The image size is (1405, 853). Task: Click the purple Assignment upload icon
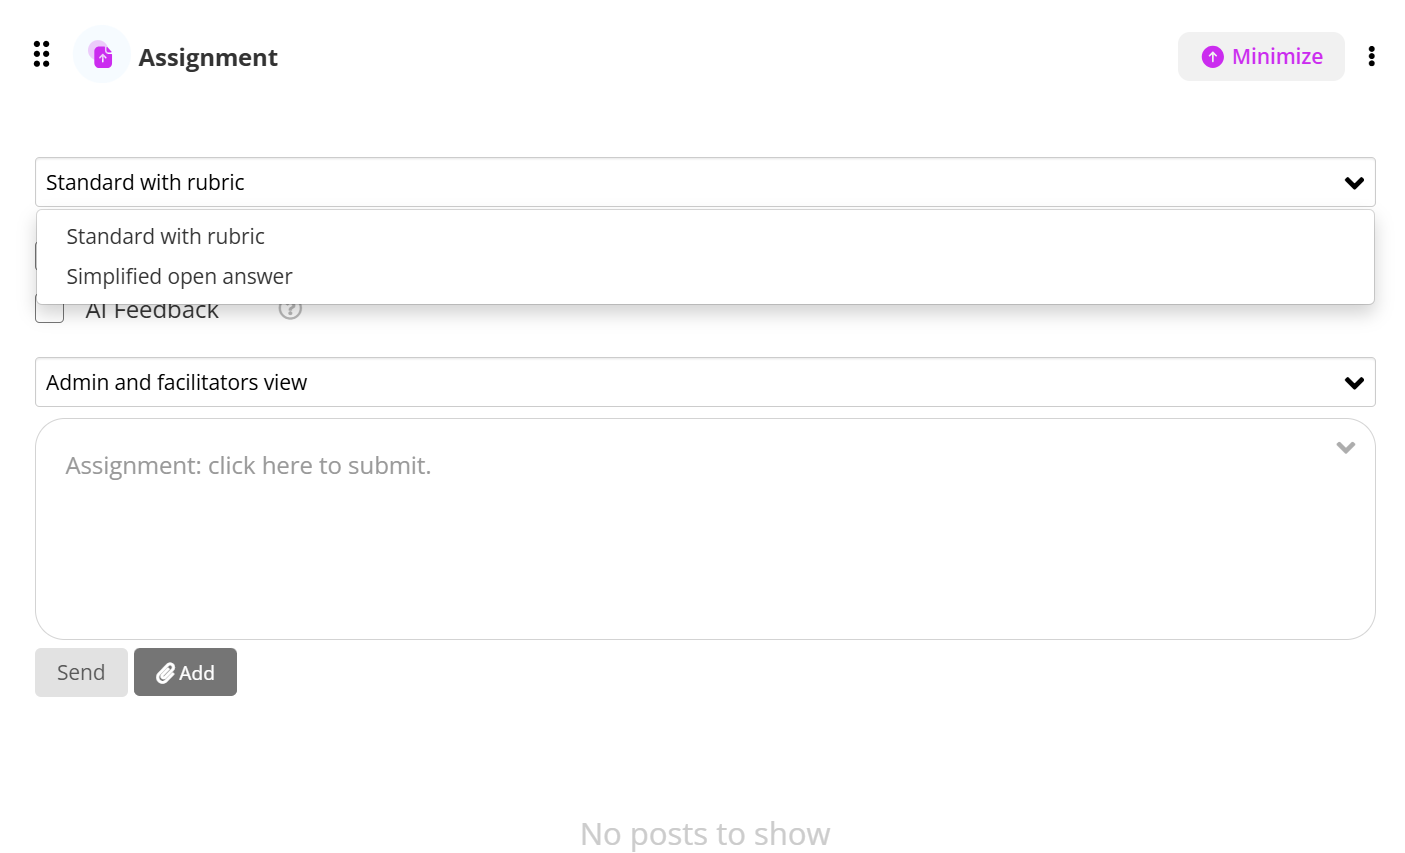[102, 55]
